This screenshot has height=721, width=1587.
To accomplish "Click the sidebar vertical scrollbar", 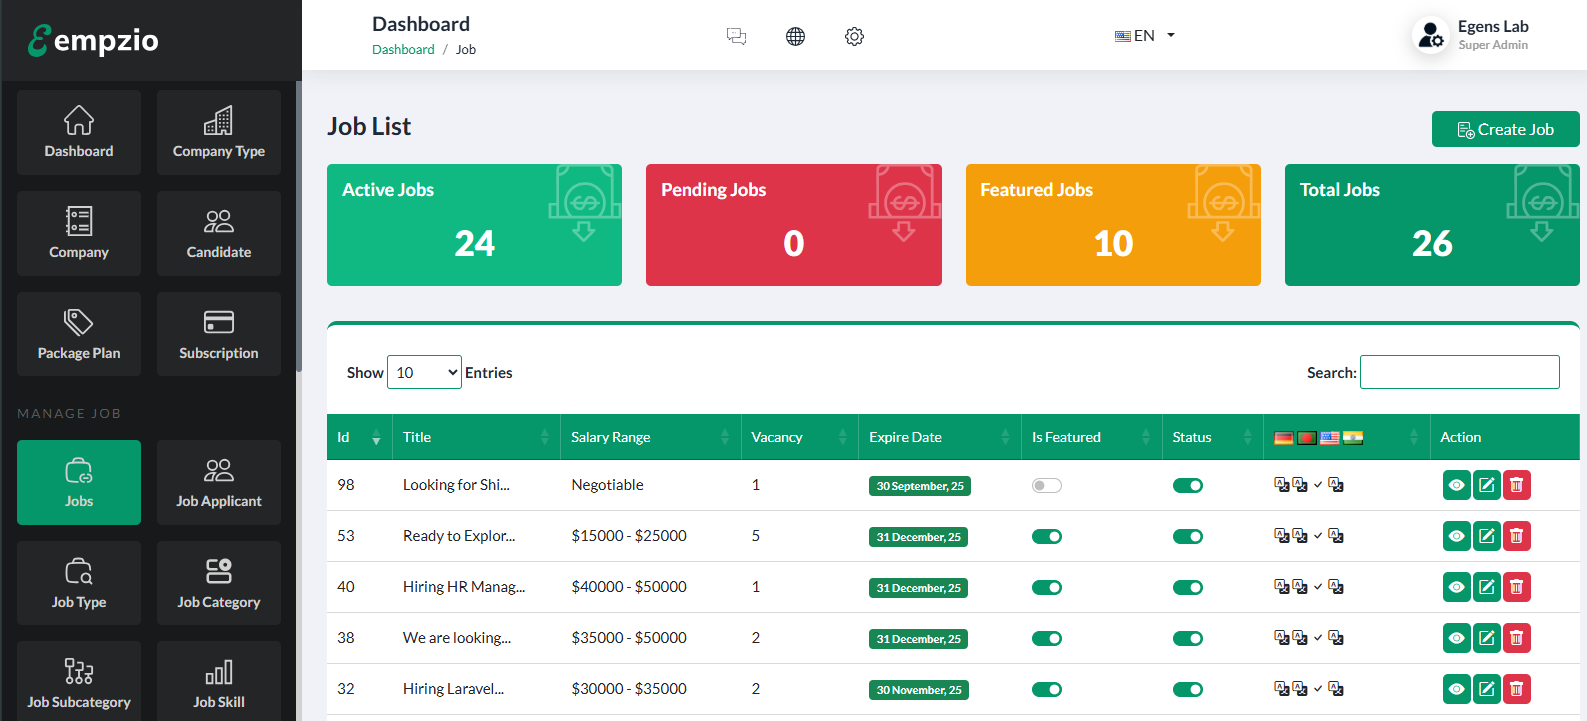I will (298, 230).
